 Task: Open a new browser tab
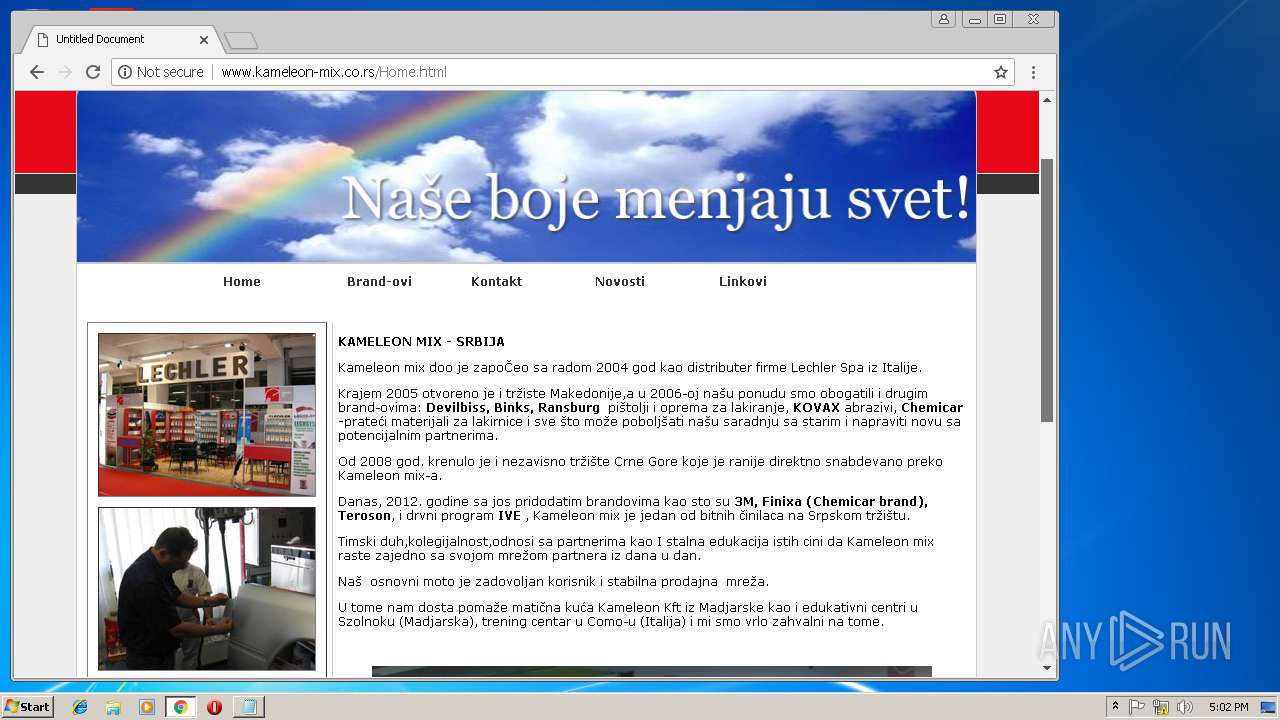[x=241, y=40]
